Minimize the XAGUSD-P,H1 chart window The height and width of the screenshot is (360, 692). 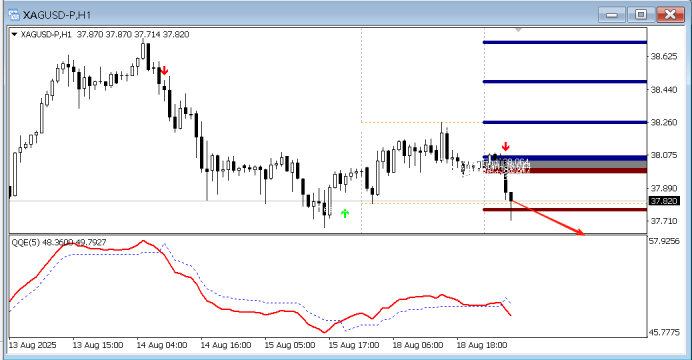coord(612,15)
